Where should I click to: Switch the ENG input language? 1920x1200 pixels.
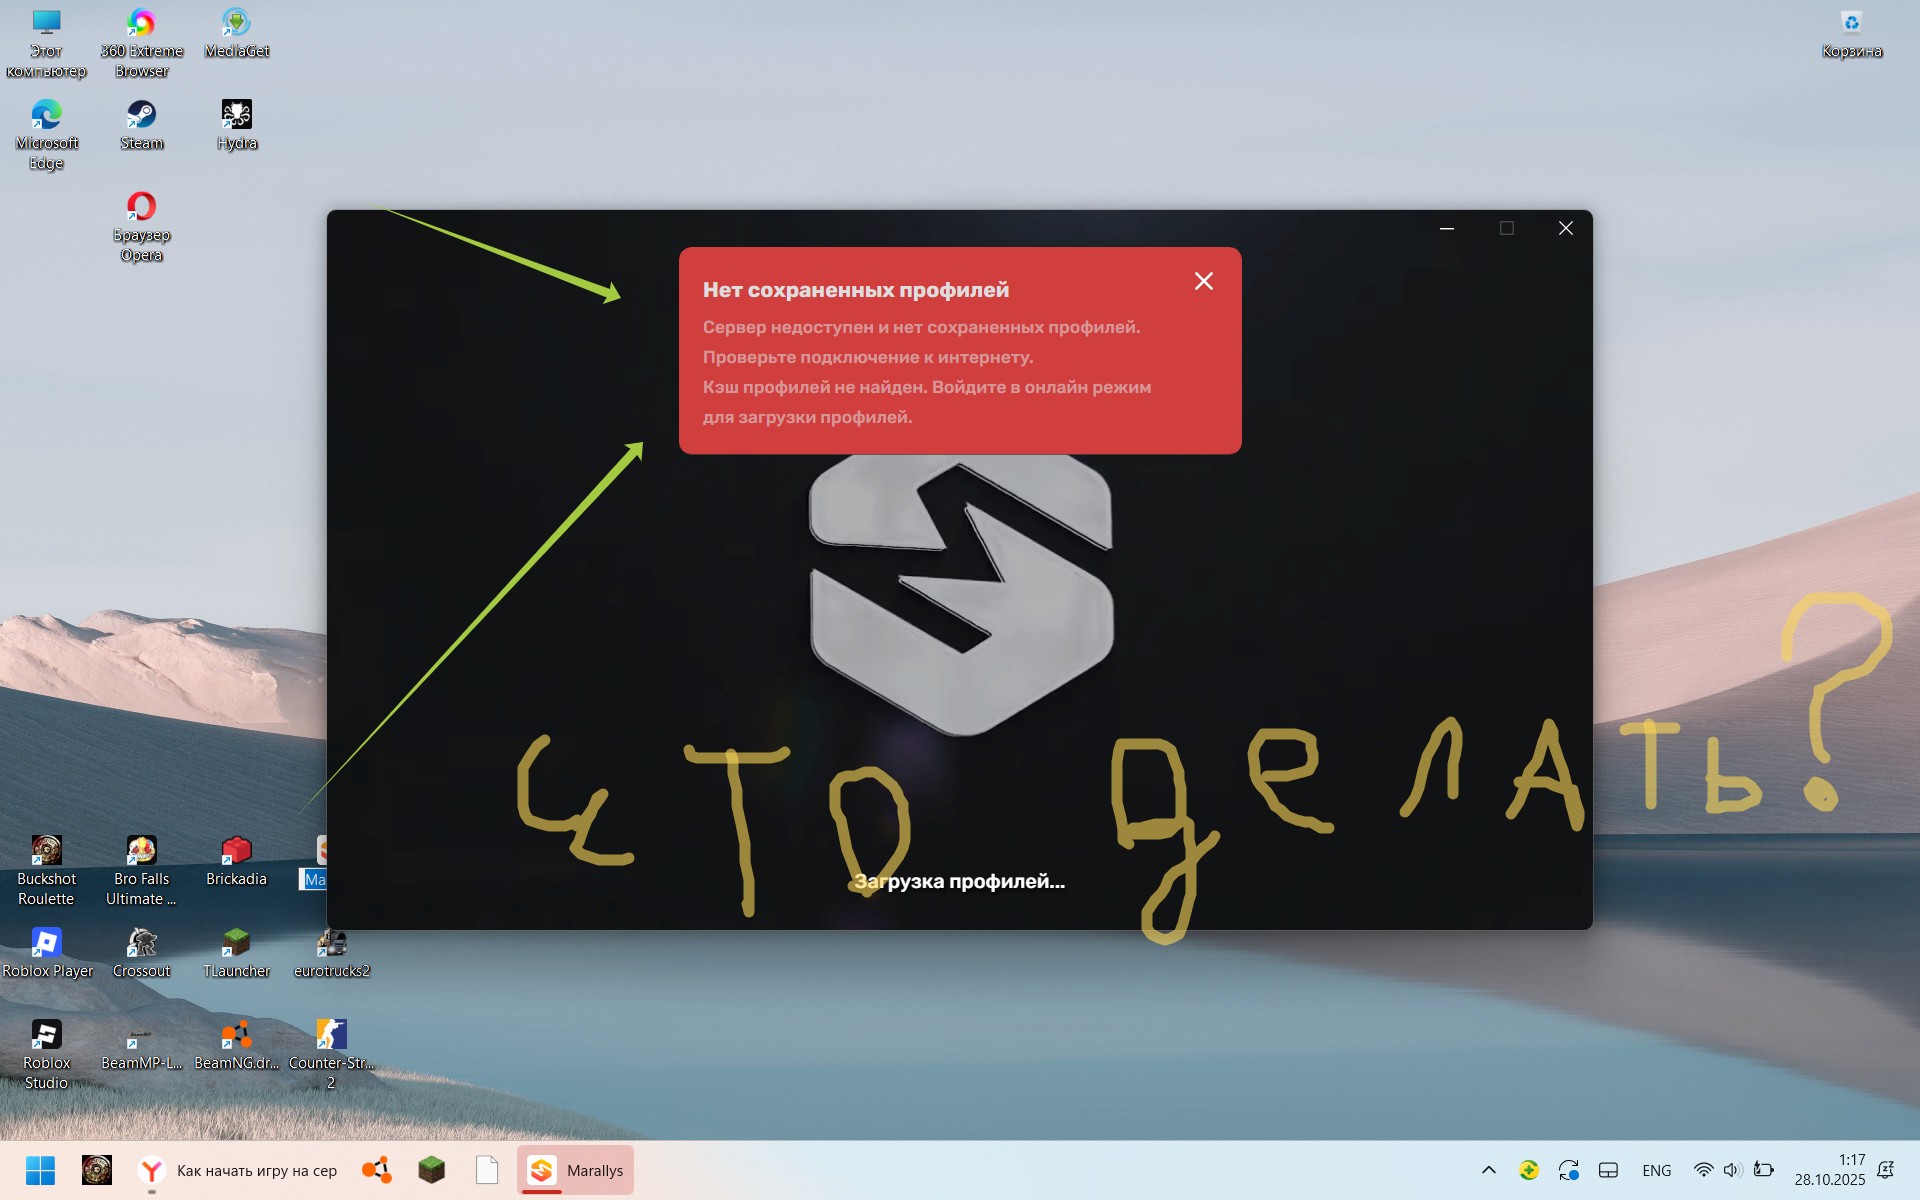point(1656,1170)
